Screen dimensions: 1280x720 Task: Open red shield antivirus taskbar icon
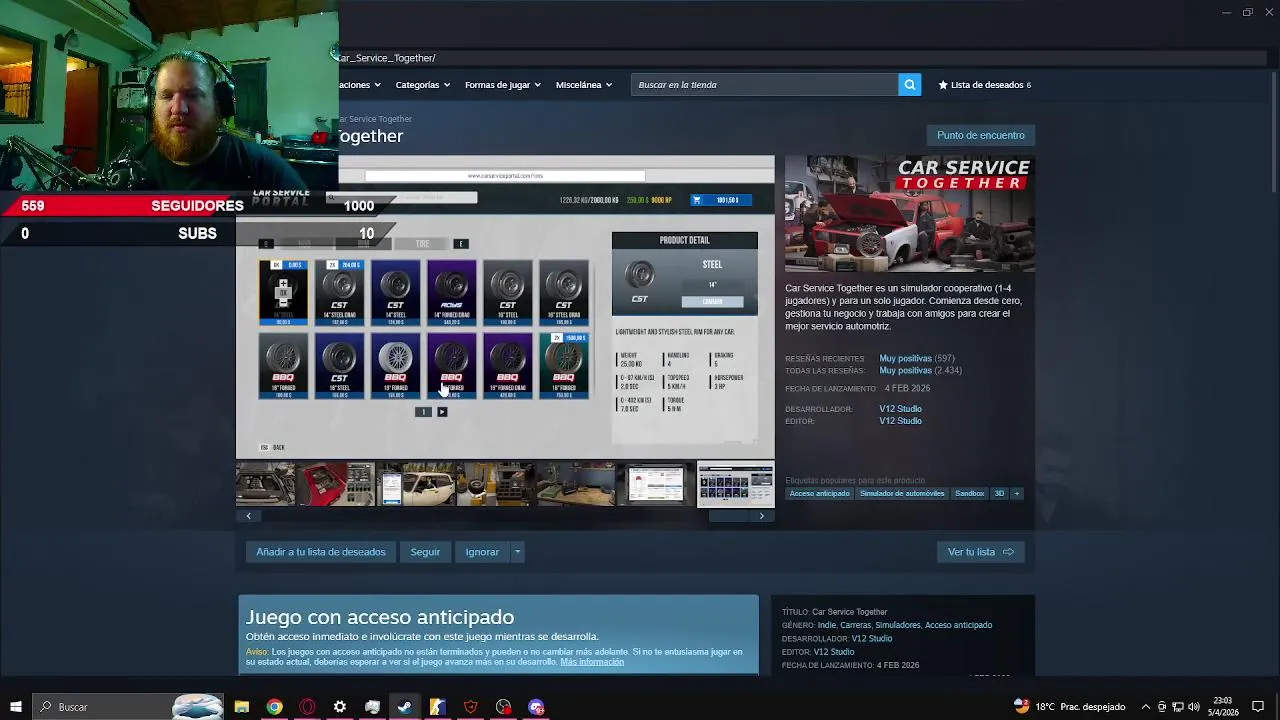pos(470,707)
